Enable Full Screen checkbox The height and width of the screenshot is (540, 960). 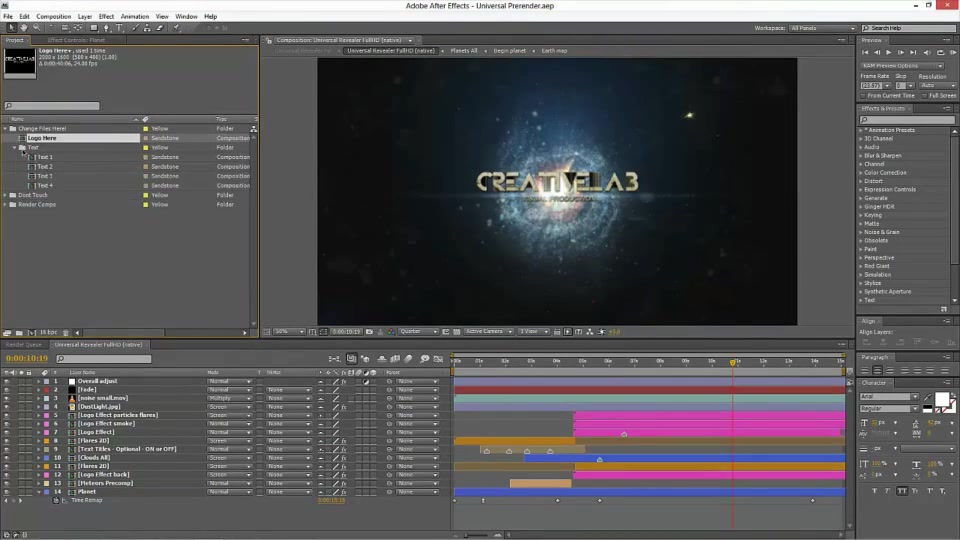[x=924, y=96]
